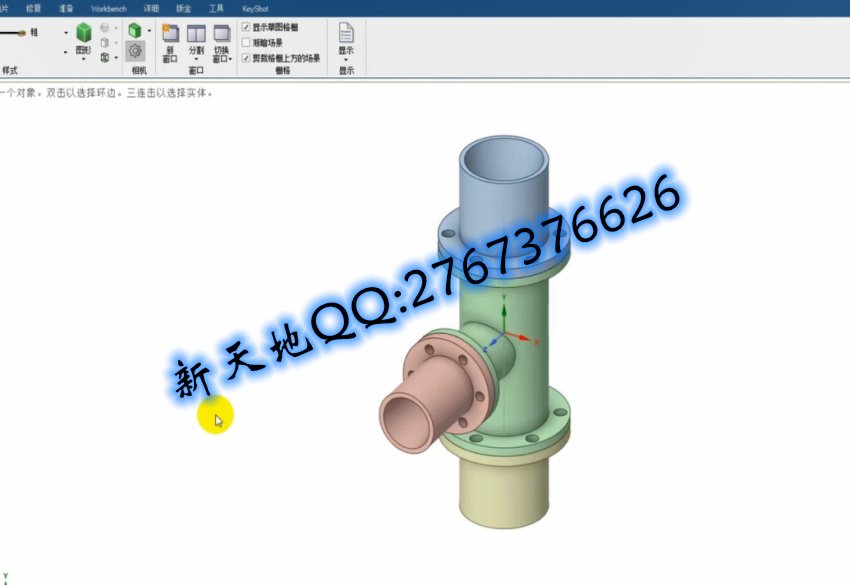Toggle the 显示草图栅格 checkbox
The image size is (850, 585).
(247, 28)
